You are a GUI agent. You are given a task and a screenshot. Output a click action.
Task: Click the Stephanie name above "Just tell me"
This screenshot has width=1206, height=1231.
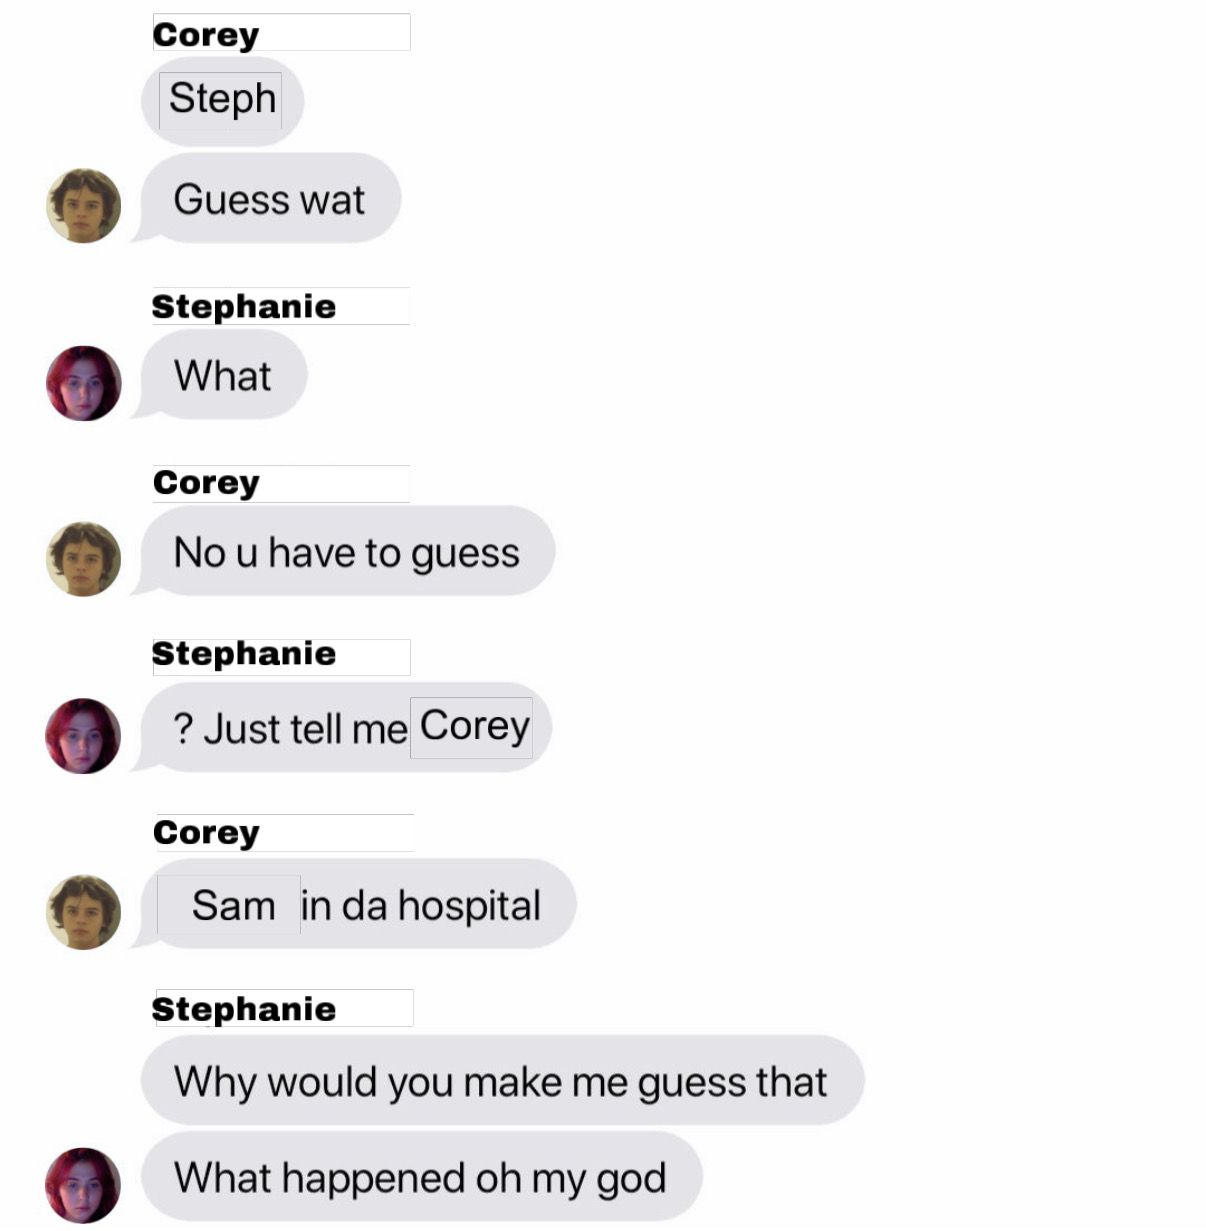point(244,654)
